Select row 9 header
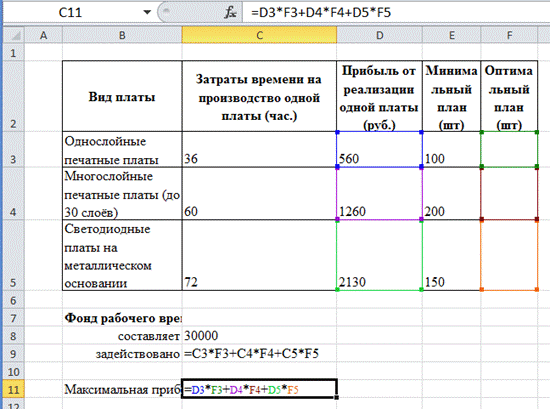 coord(13,354)
